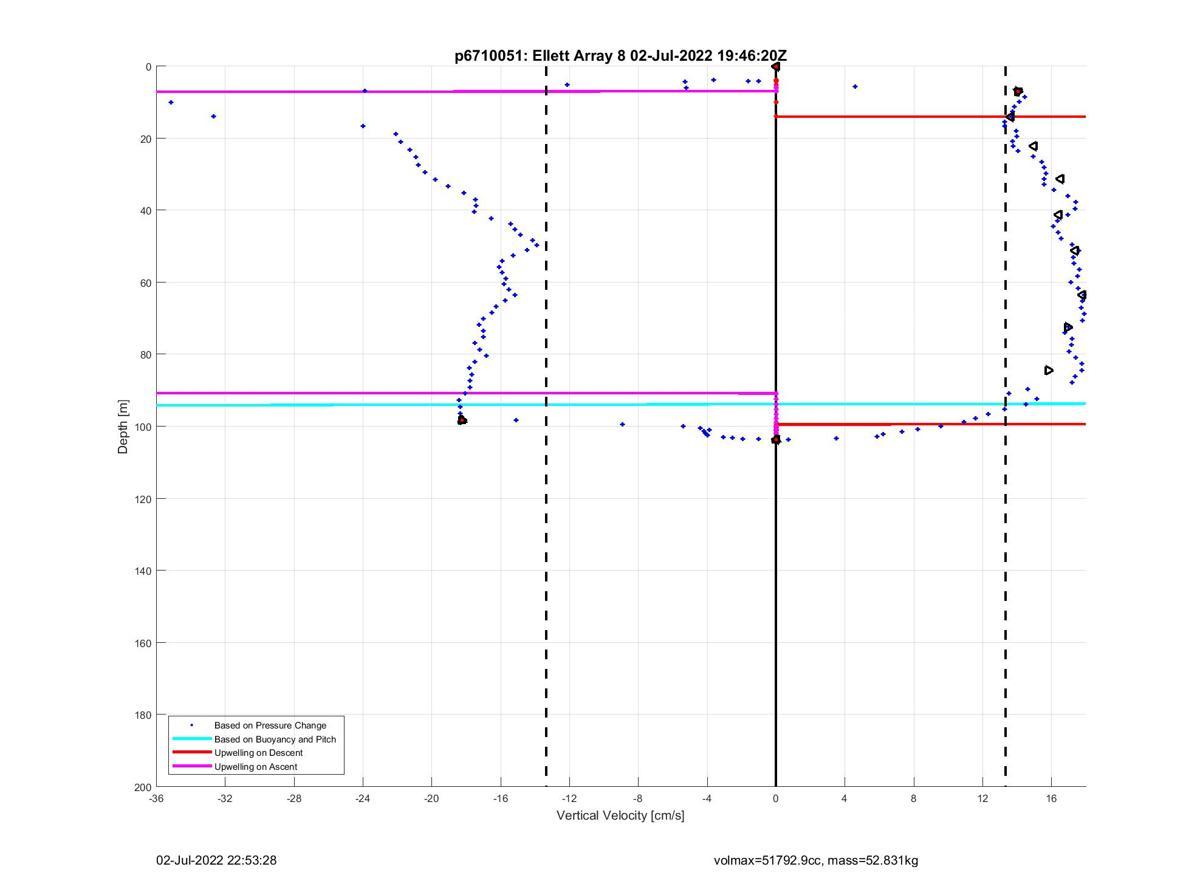The width and height of the screenshot is (1200, 885).
Task: Click the 160 tick on the depth axis
Action: click(142, 643)
